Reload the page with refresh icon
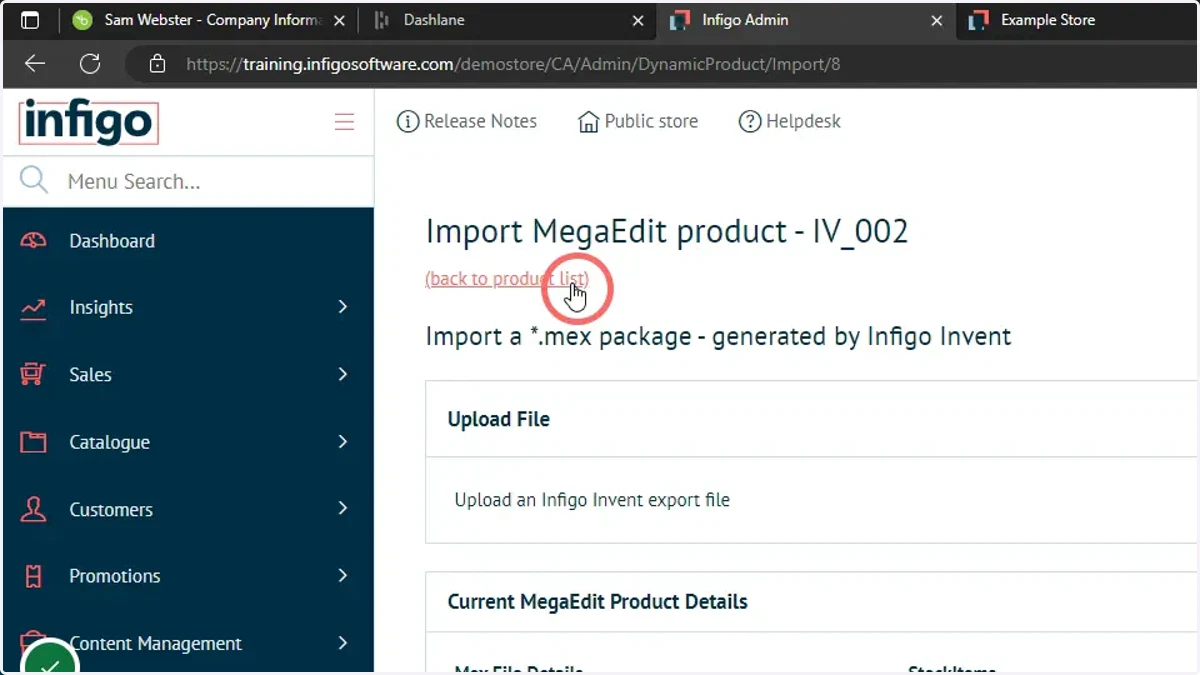The width and height of the screenshot is (1200, 675). [90, 64]
